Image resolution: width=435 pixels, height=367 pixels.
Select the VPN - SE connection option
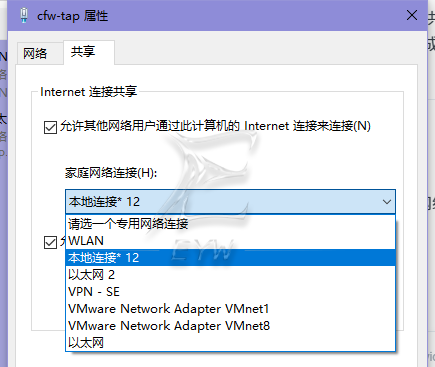[x=230, y=292]
